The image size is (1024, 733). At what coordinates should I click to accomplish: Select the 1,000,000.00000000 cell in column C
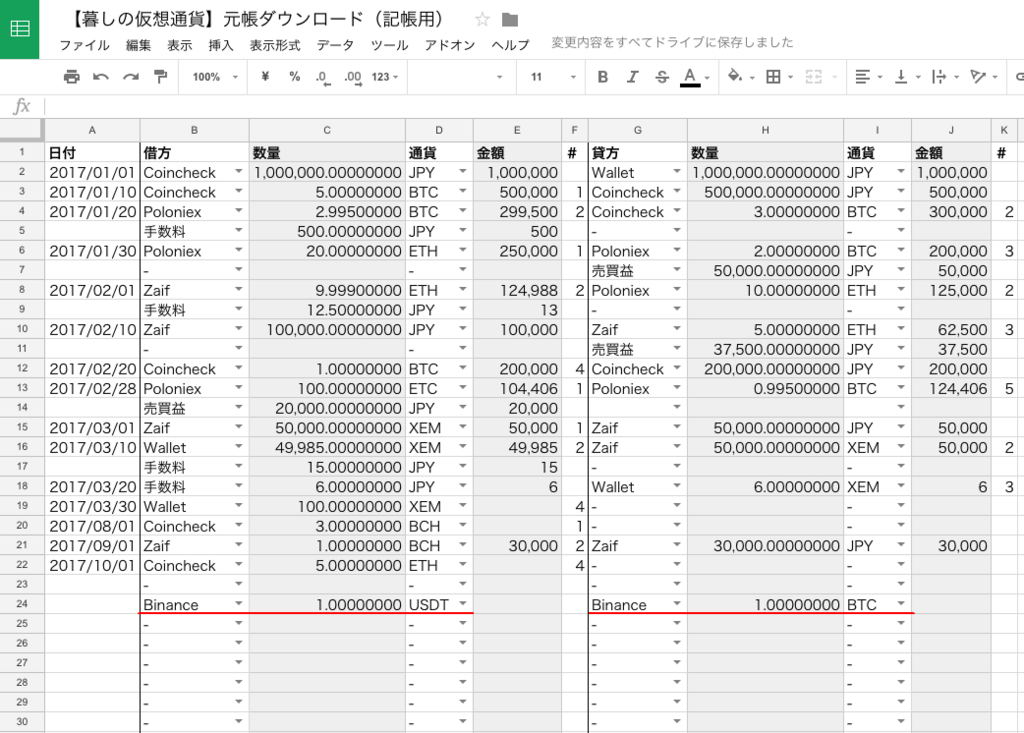327,172
